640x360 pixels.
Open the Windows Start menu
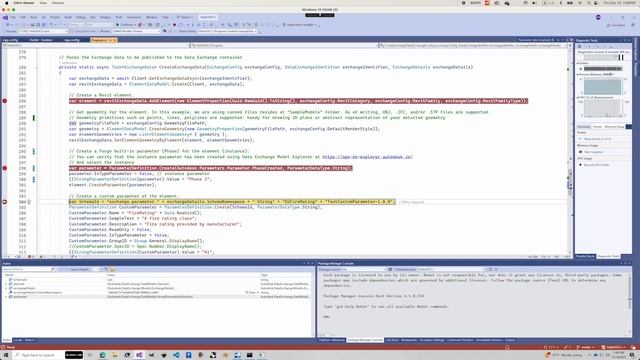pyautogui.click(x=6, y=355)
